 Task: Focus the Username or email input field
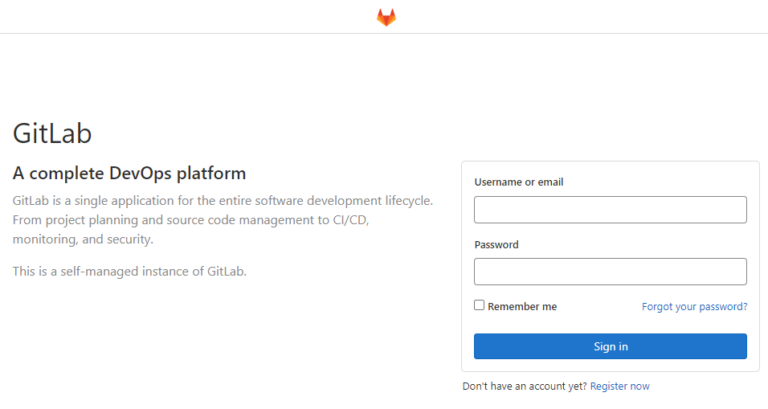[x=610, y=210]
